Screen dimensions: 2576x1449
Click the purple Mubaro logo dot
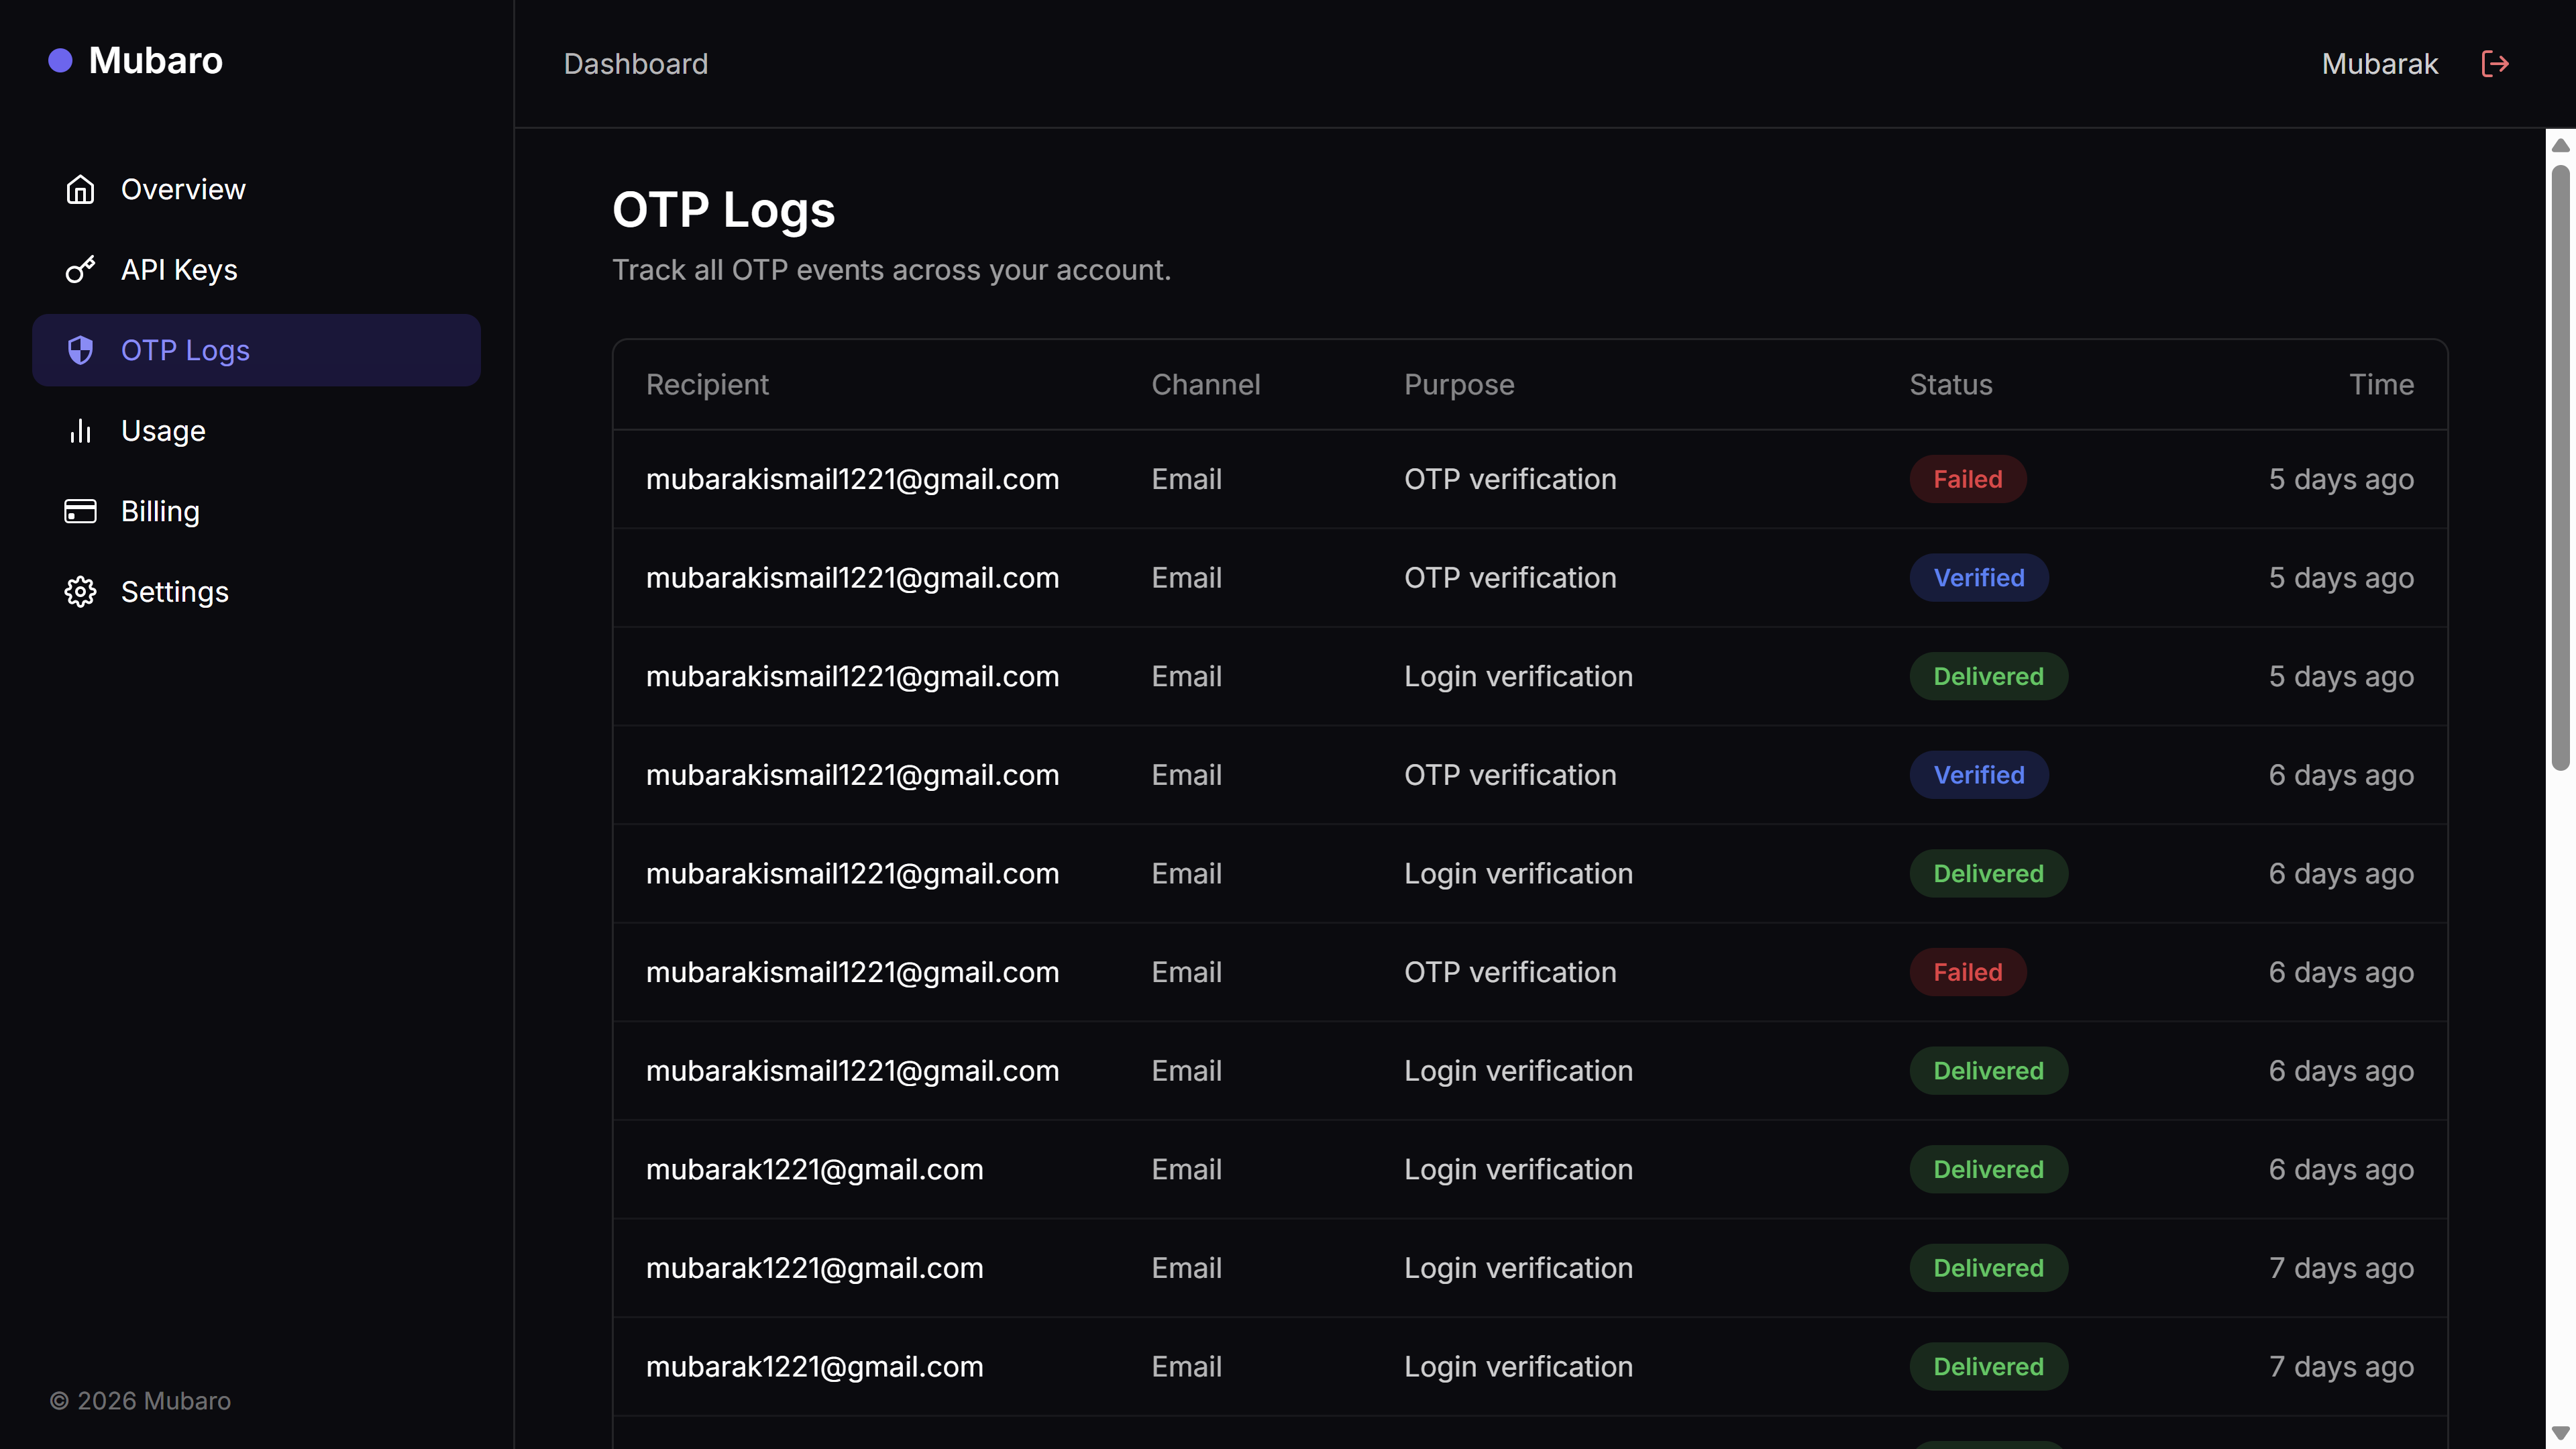pos(60,61)
